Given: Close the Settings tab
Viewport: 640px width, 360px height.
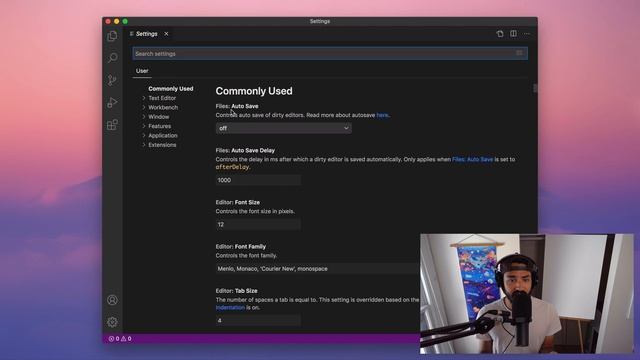Looking at the screenshot, I should pos(166,34).
